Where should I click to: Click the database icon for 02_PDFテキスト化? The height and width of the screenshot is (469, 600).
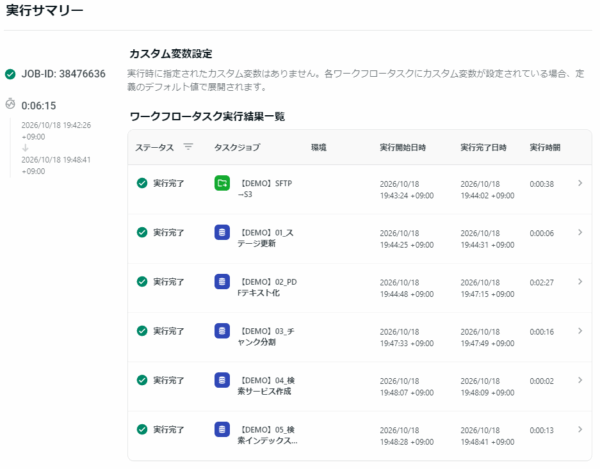tap(222, 282)
